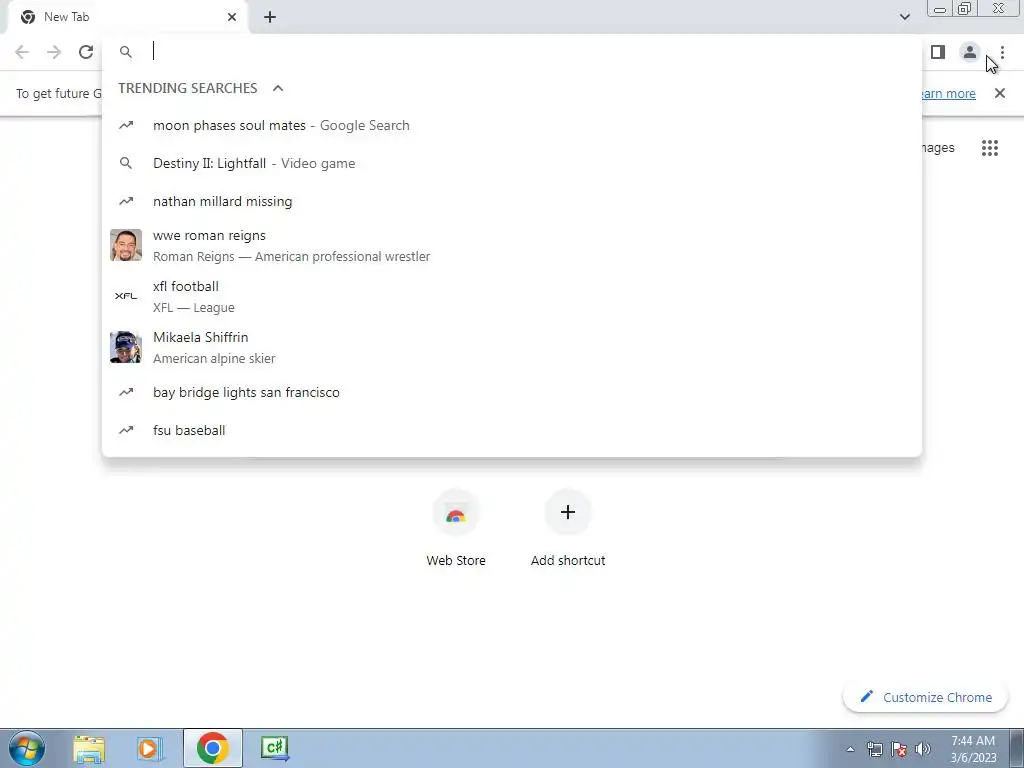
Task: Select the Destiny II: Lightfall suggestion
Action: (x=512, y=163)
